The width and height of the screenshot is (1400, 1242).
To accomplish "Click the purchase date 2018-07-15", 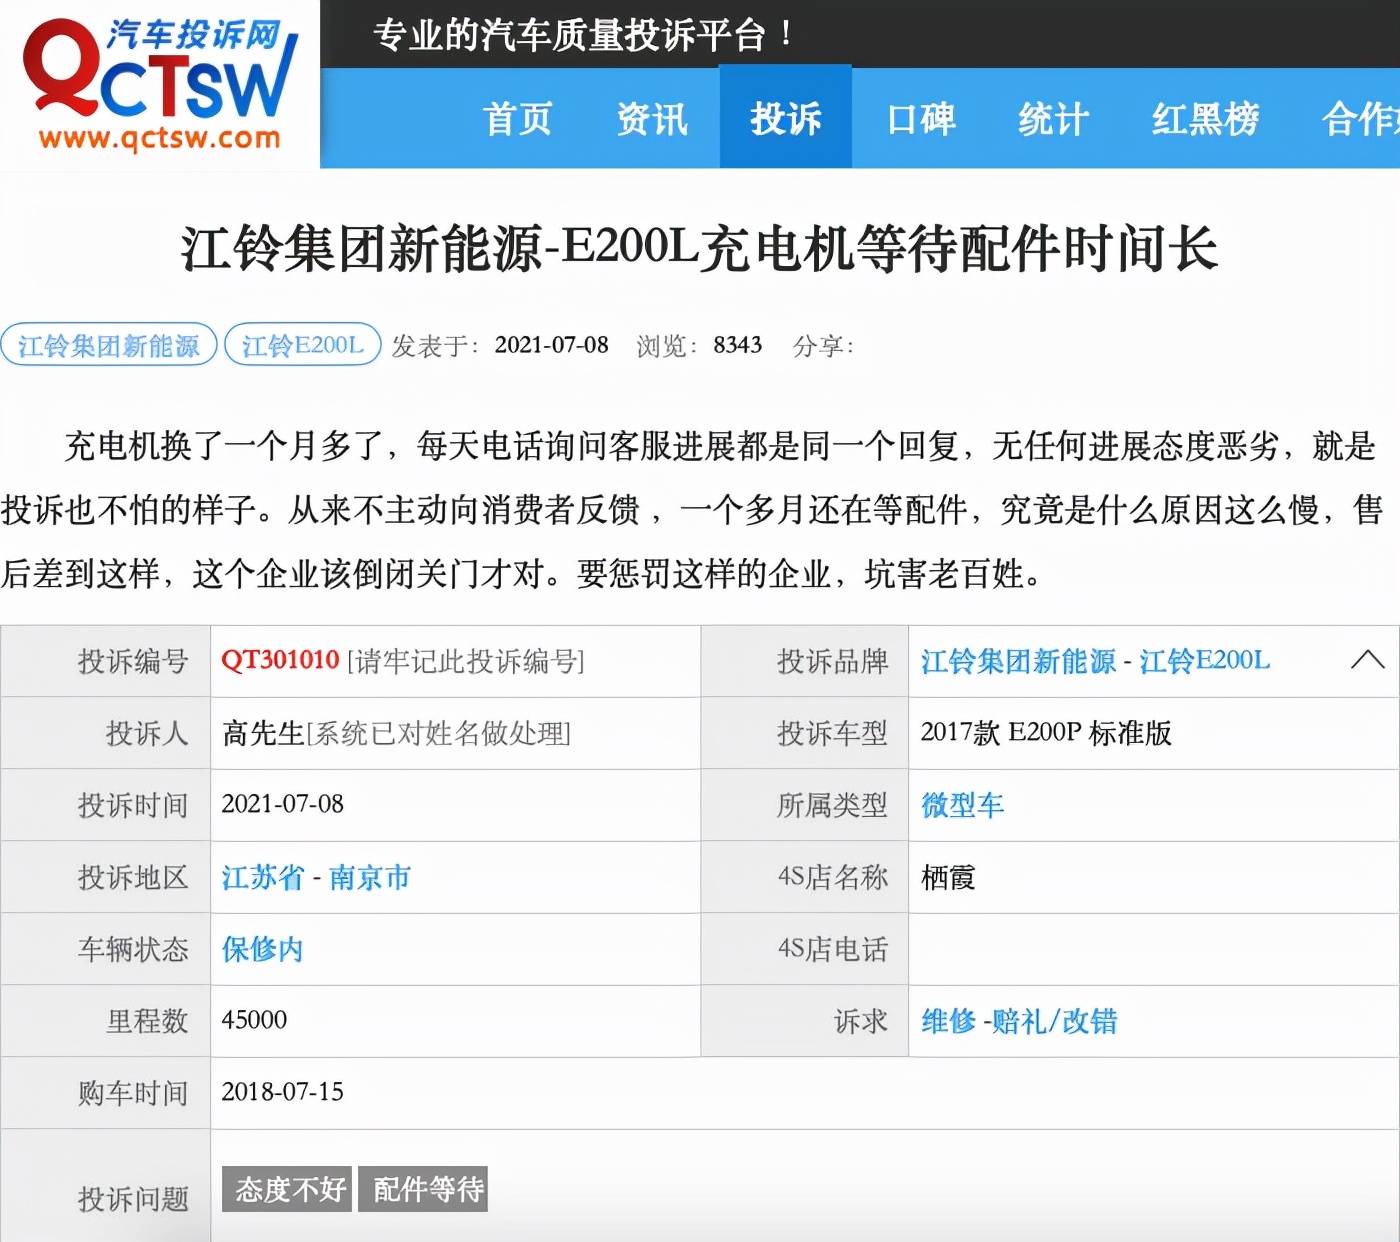I will [x=282, y=1092].
